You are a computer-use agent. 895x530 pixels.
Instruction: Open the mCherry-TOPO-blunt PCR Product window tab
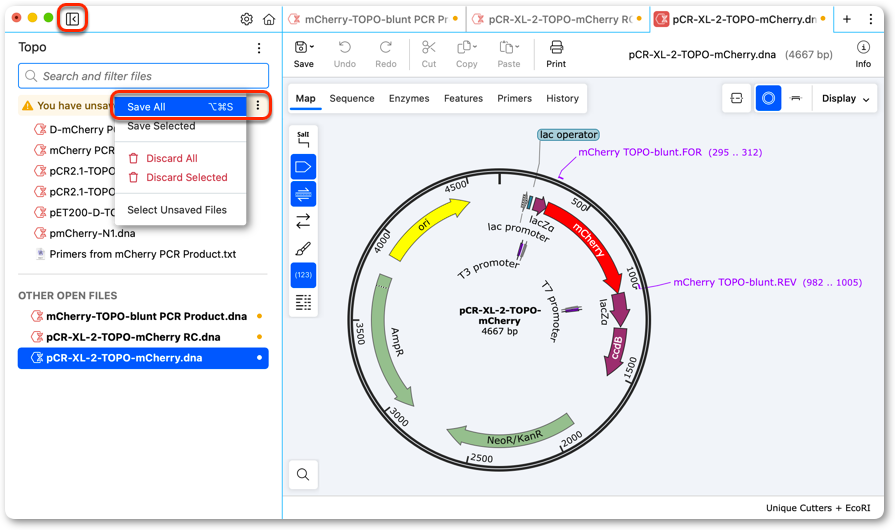point(374,19)
